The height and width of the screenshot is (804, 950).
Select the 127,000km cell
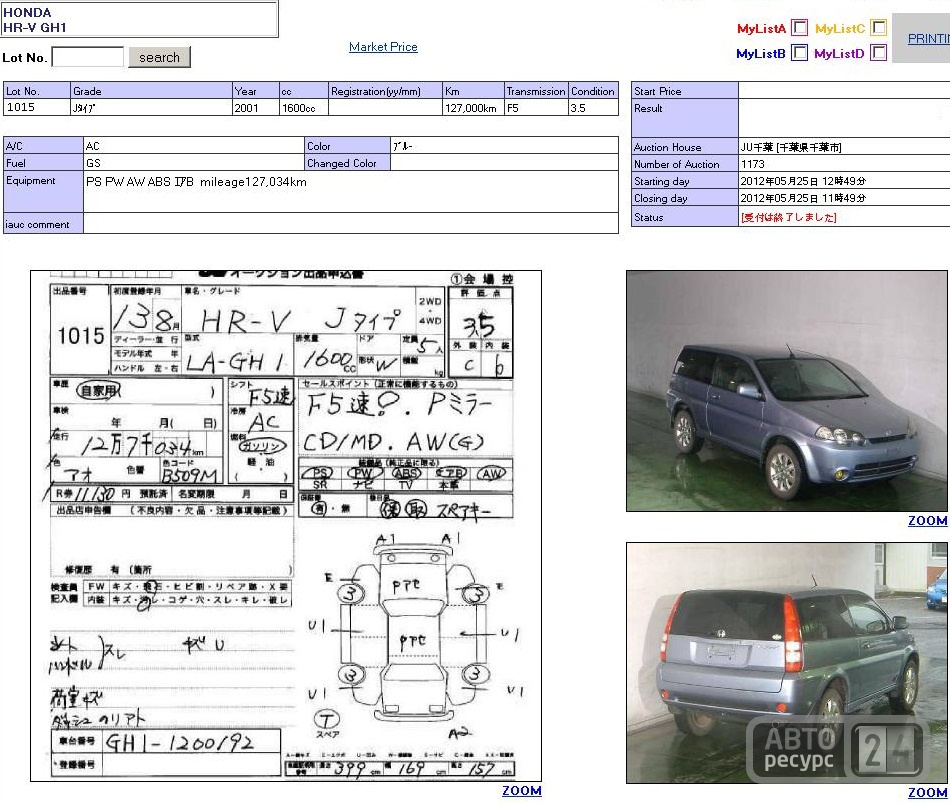tap(473, 107)
